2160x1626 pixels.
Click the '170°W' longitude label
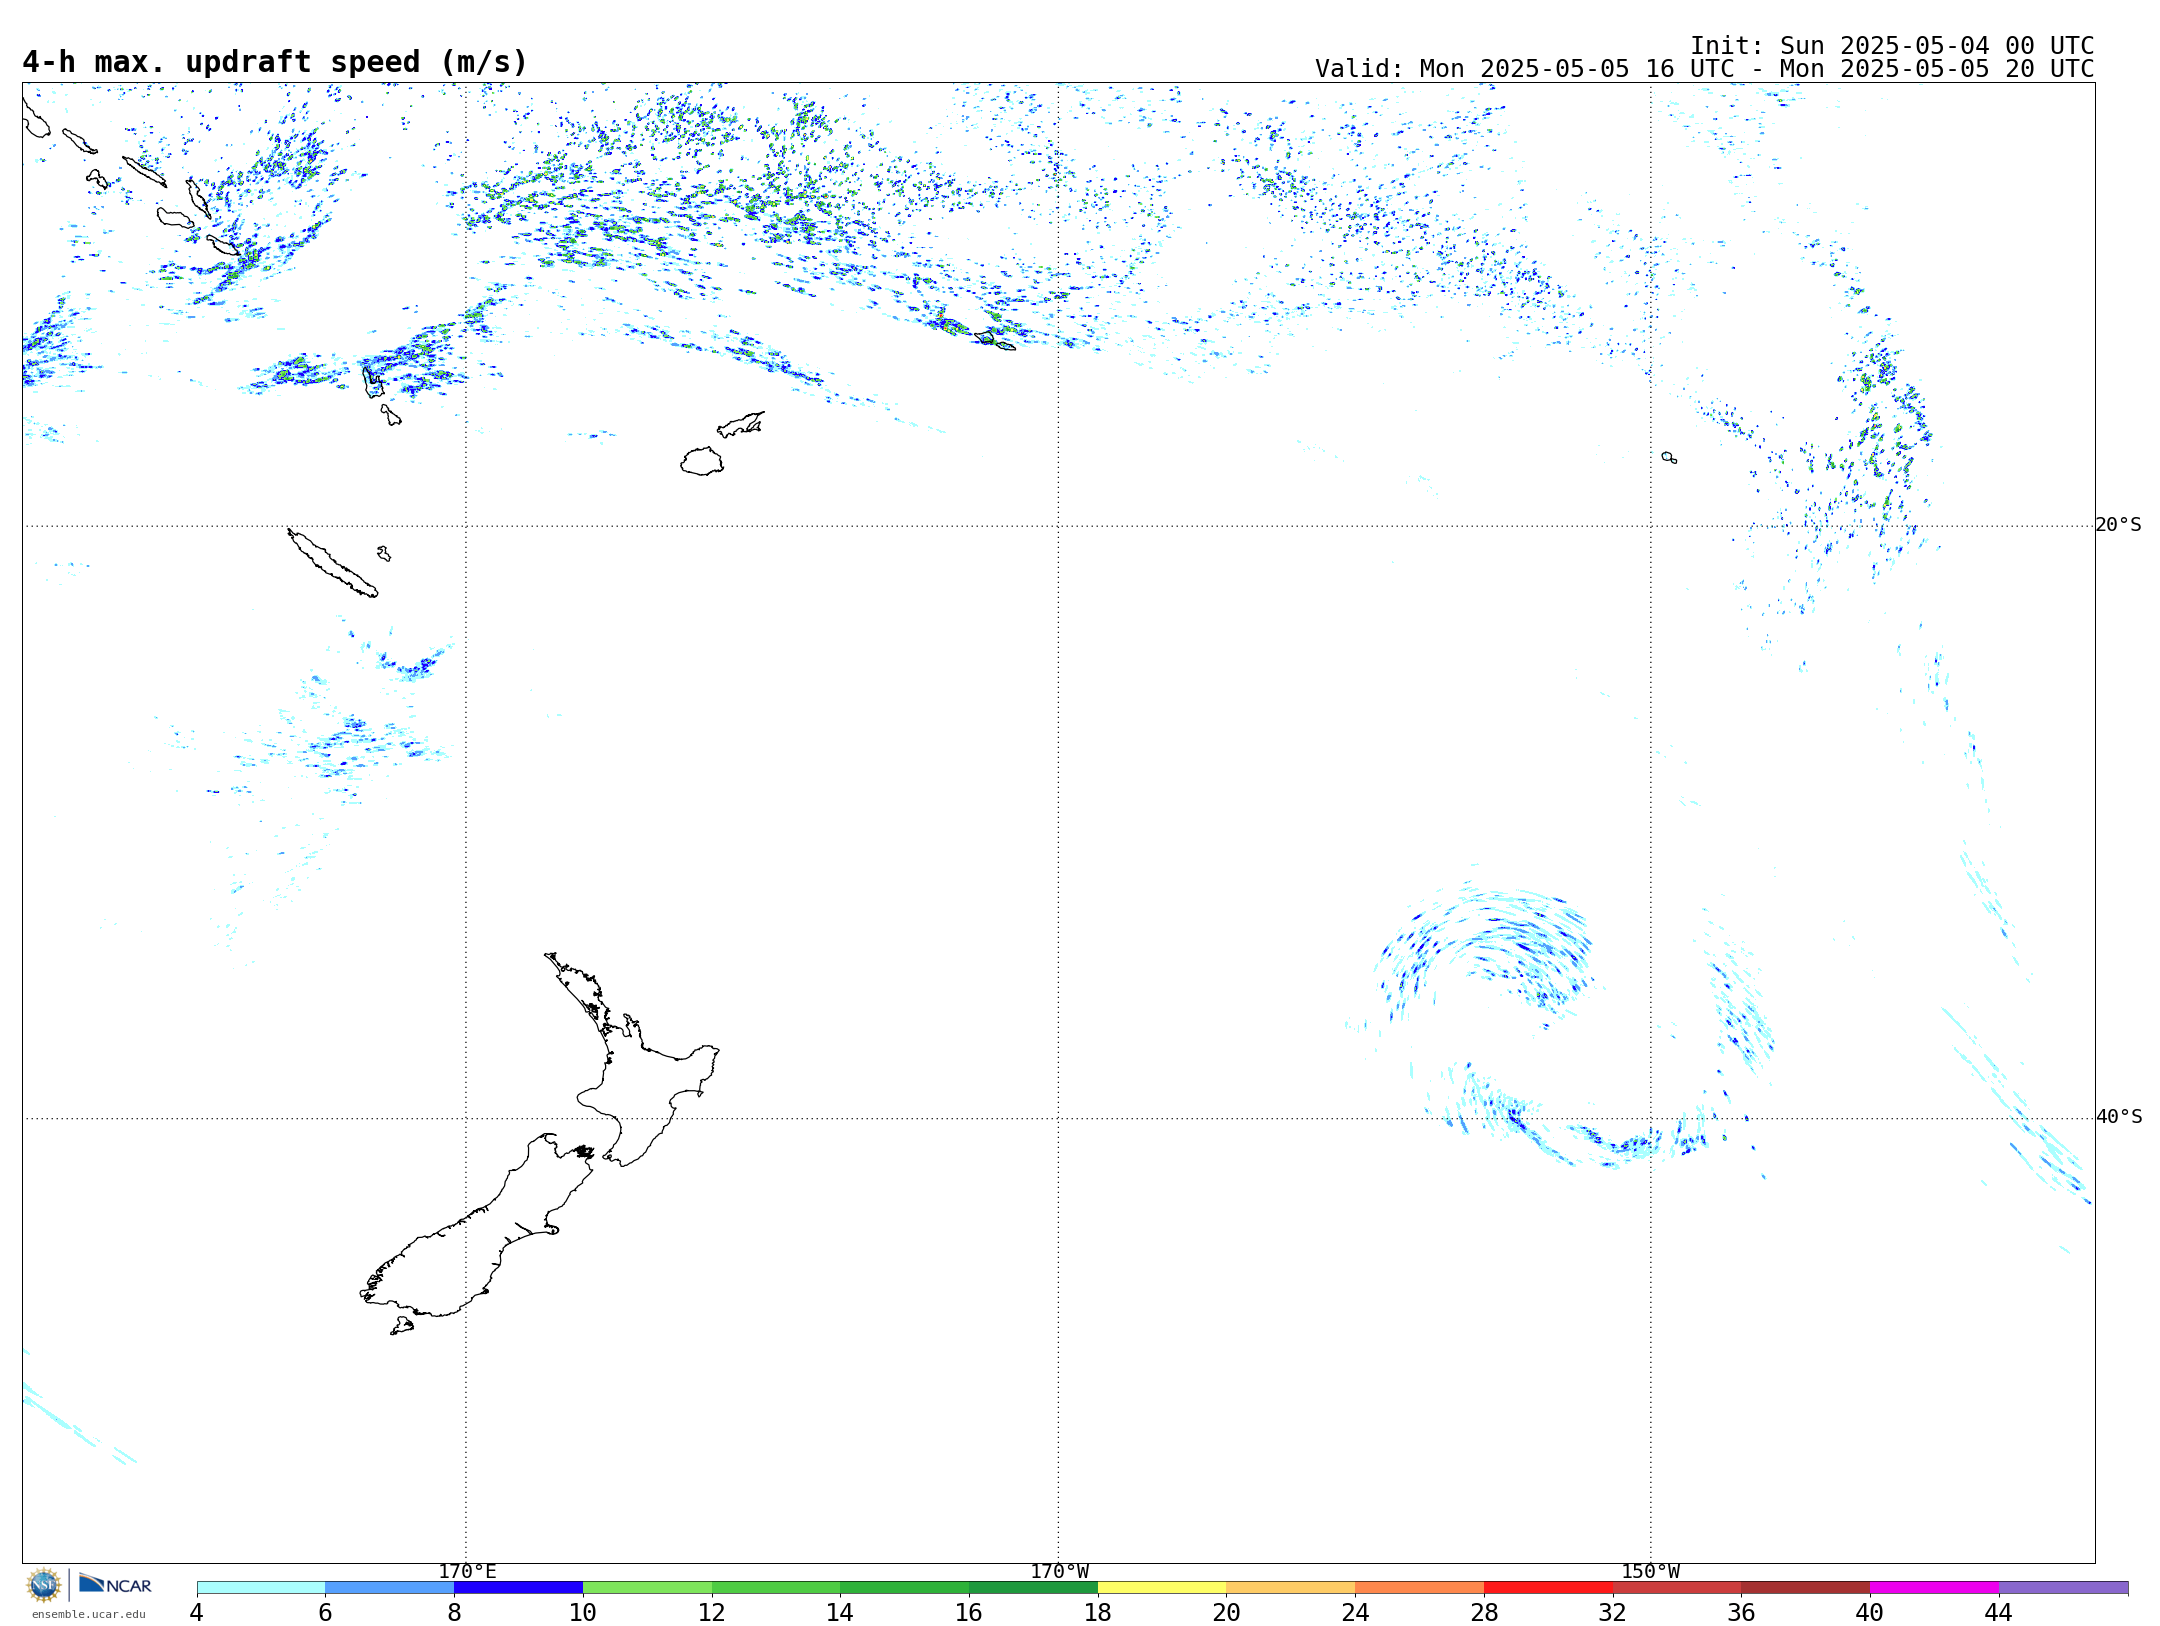(x=1059, y=1572)
